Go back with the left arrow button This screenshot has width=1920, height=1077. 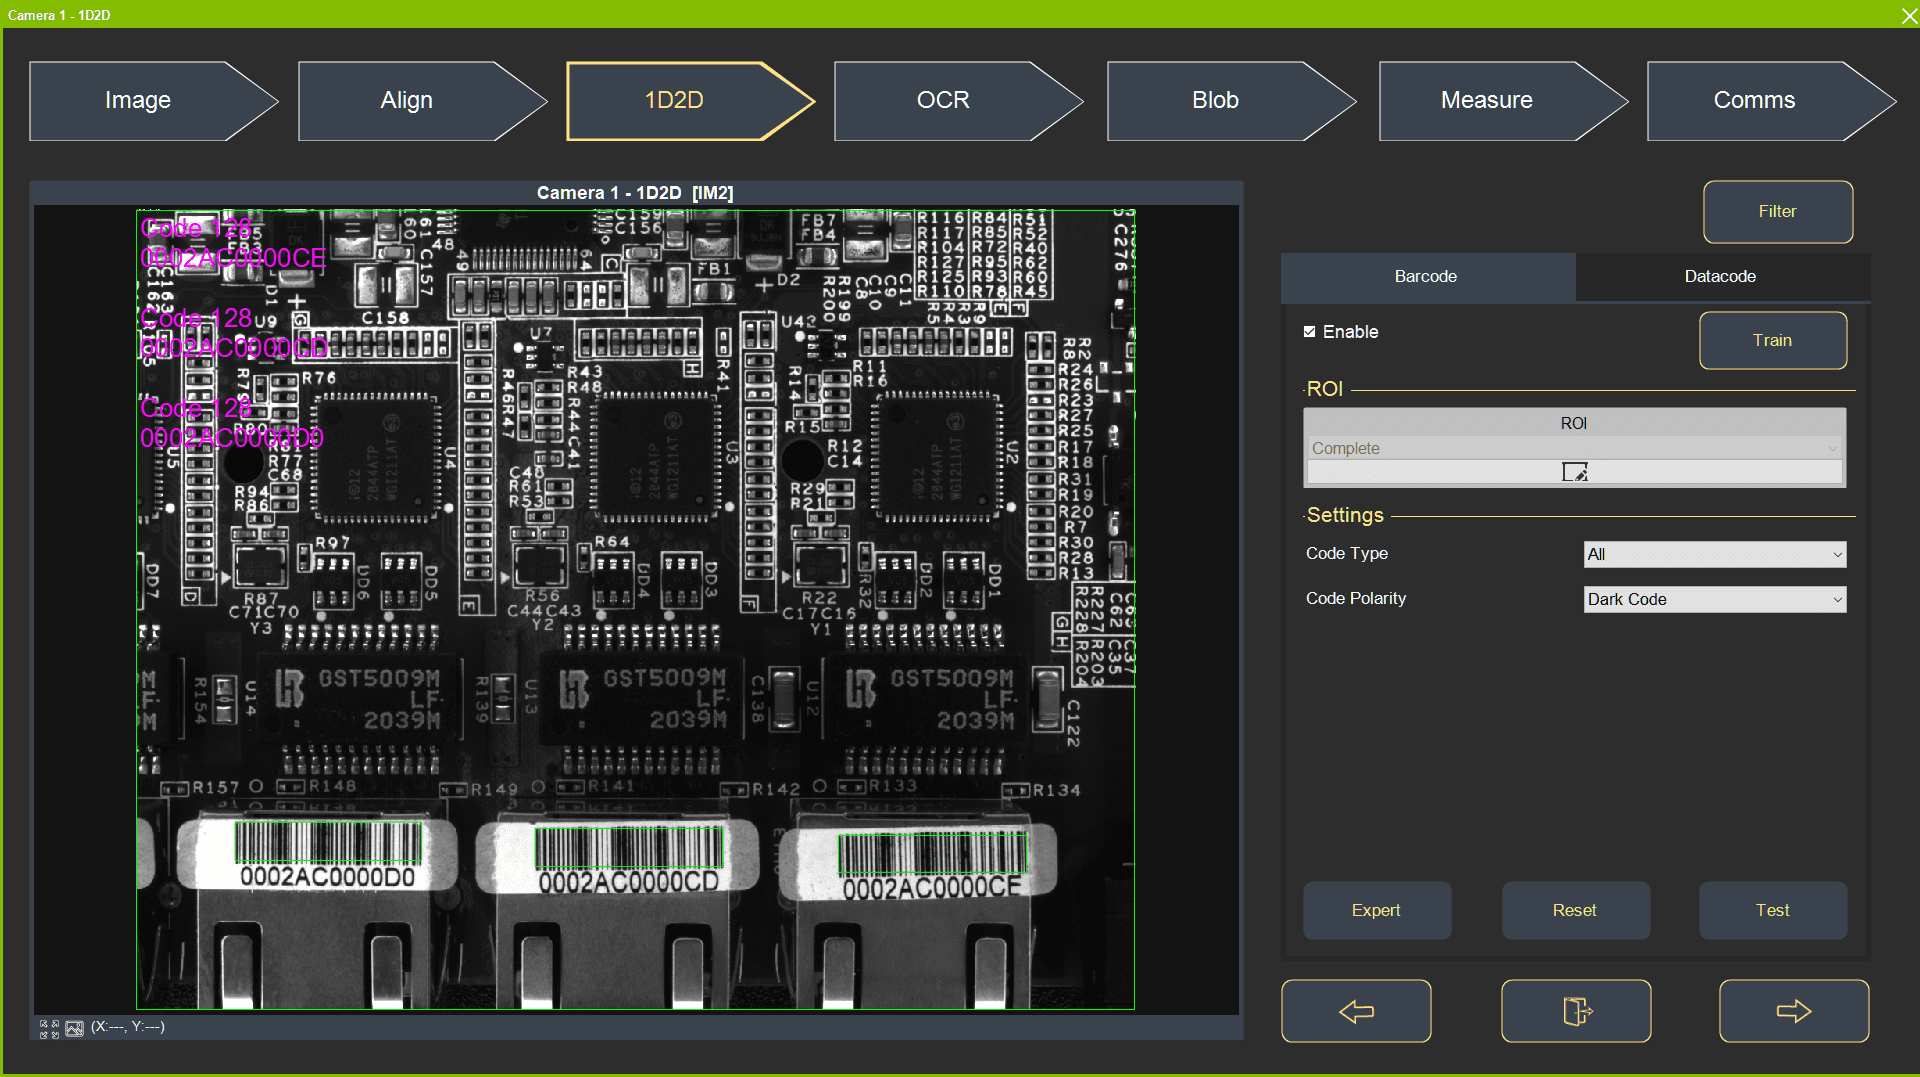(x=1356, y=1011)
